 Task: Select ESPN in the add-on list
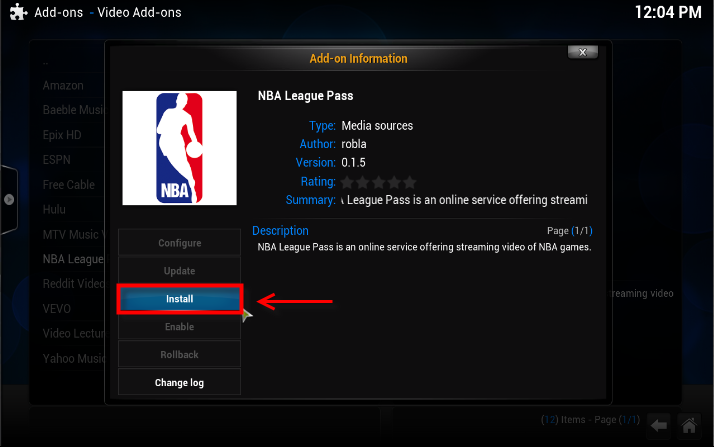56,160
